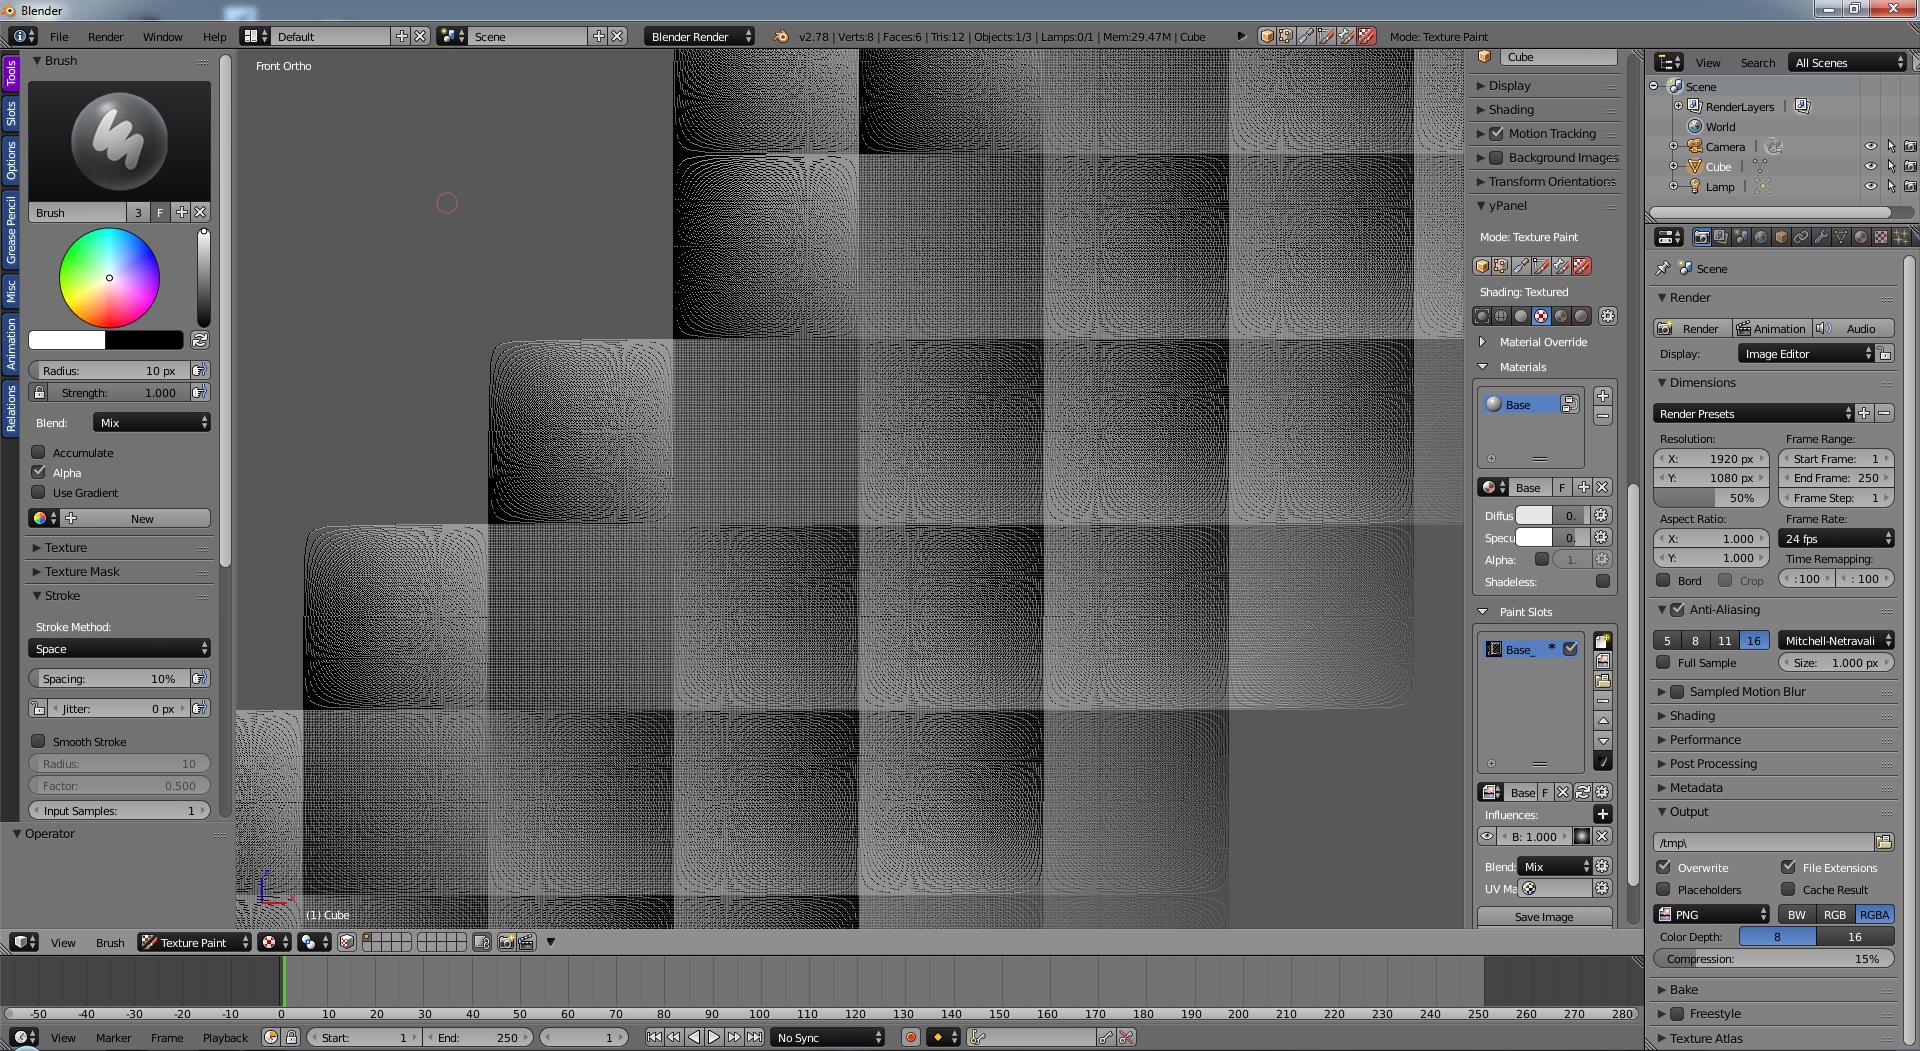Open the Stroke Method dropdown

pos(119,649)
